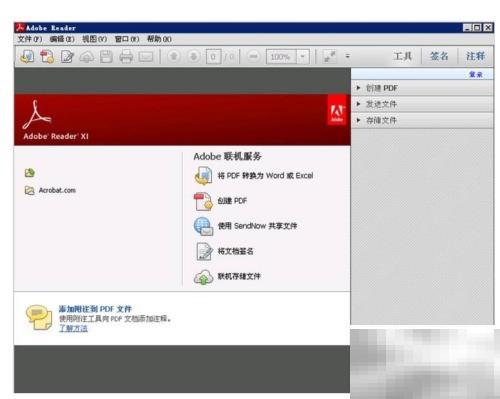Click the Next page down-arrow icon
The image size is (500, 399).
(x=193, y=56)
